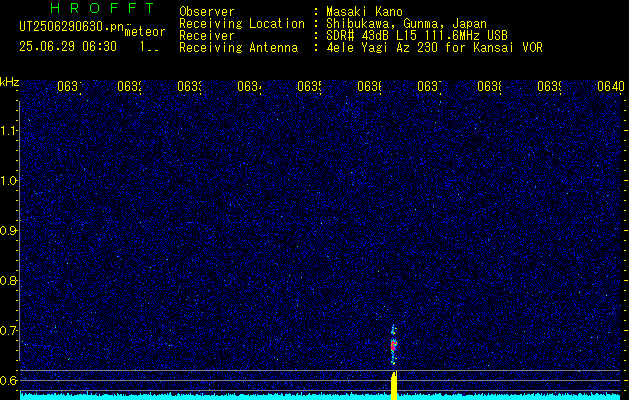The image size is (629, 400).
Task: Select the file name UT2506290630.pn
Action: click(72, 27)
